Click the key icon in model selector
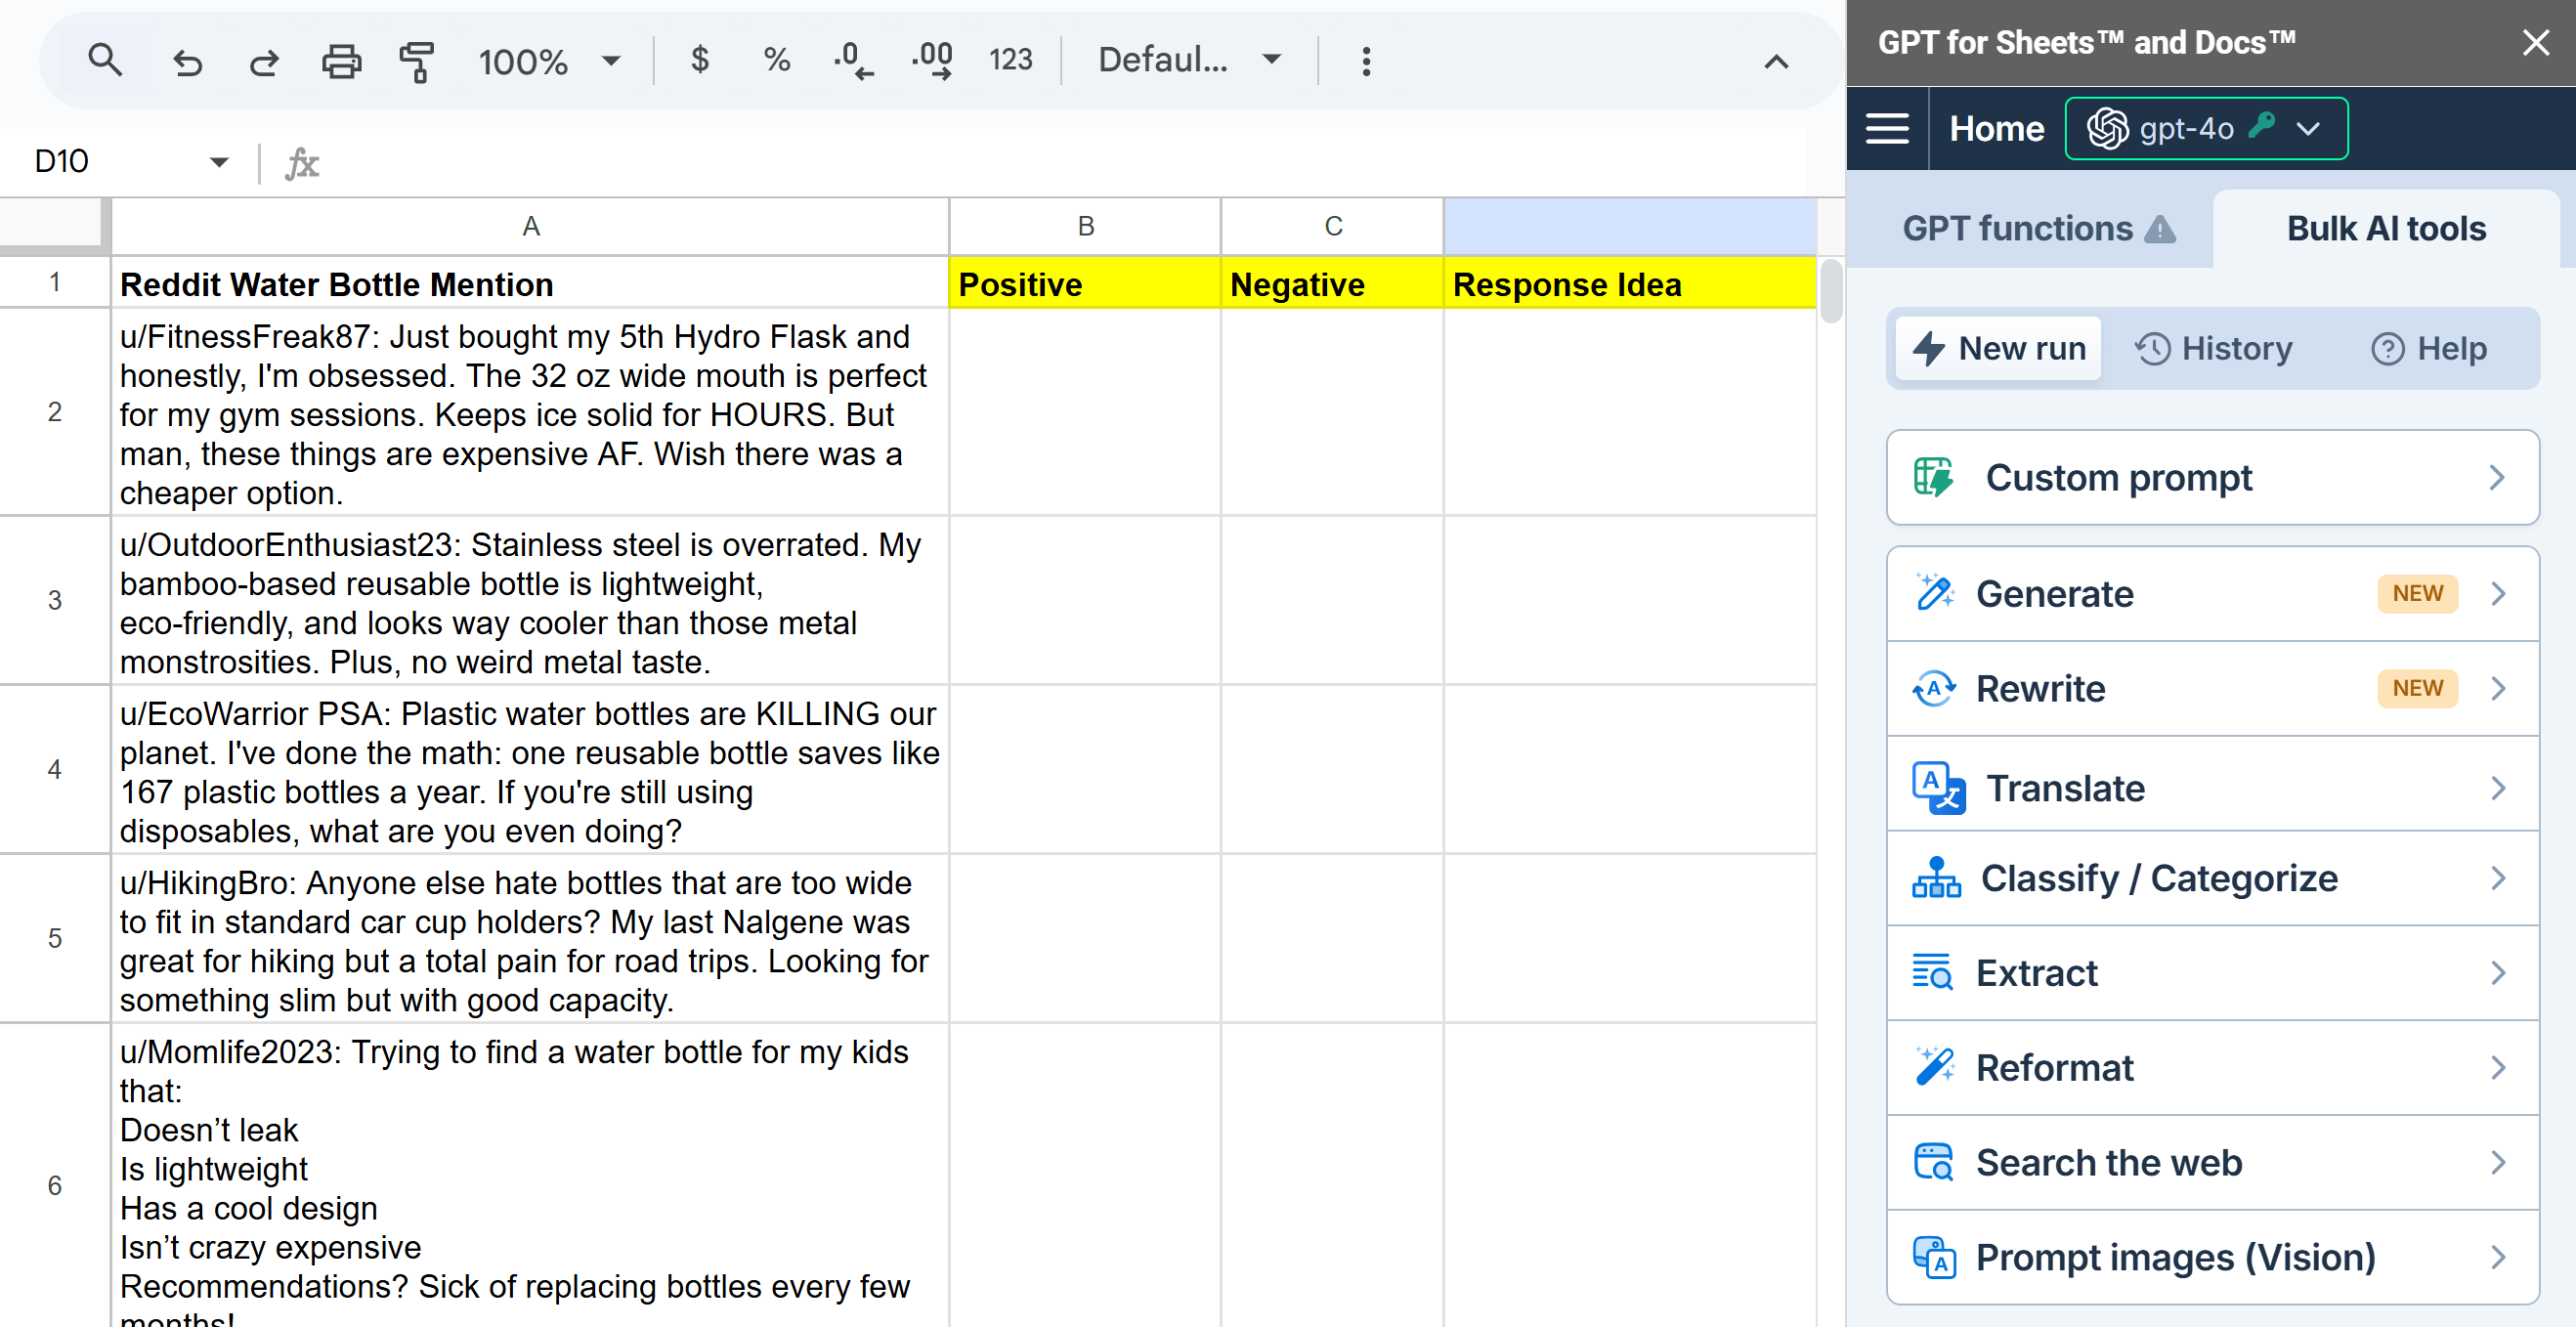This screenshot has width=2576, height=1327. 2262,125
